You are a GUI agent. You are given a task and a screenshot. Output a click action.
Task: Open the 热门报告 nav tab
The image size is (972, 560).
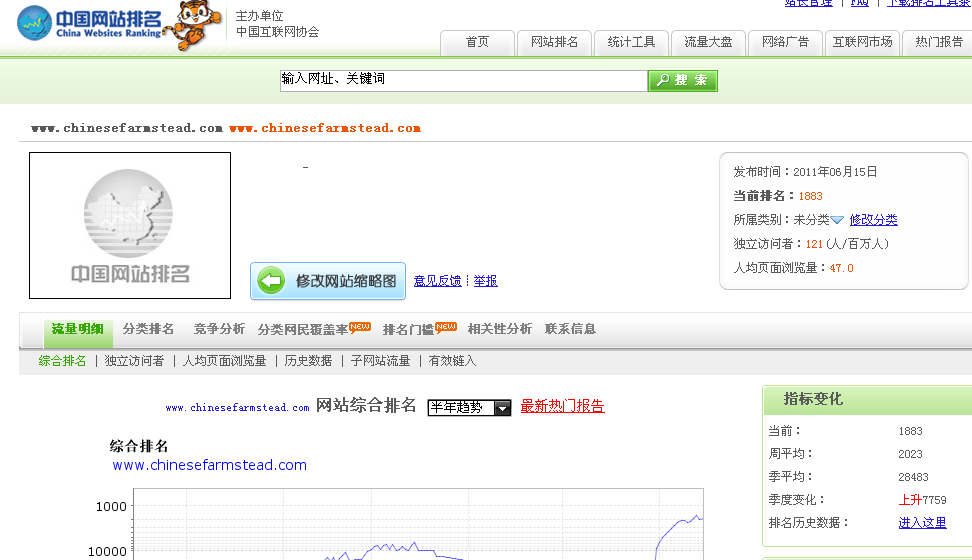[939, 42]
